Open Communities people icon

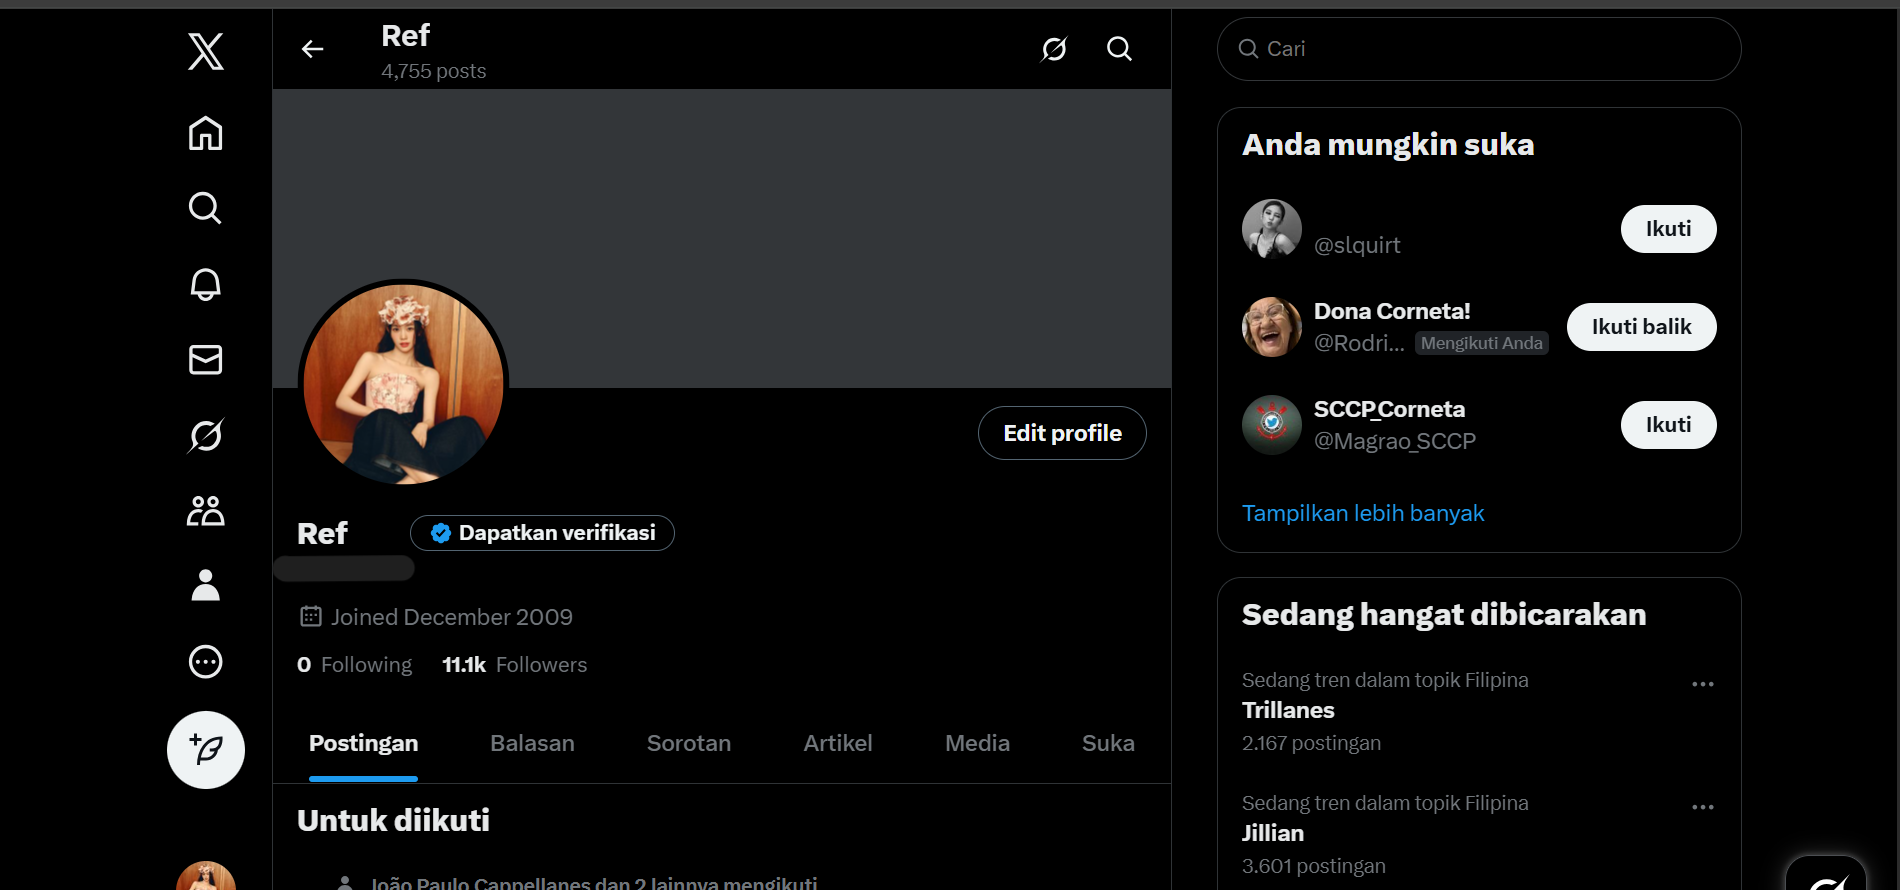pos(206,511)
